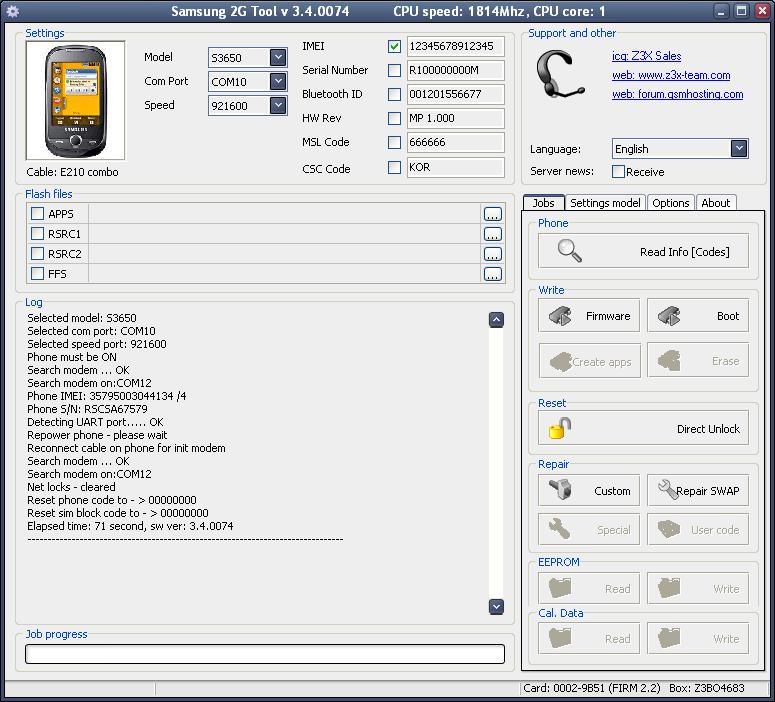Click log line 'Phone S/N: RSCSA67579'
775x702 pixels.
[x=87, y=409]
